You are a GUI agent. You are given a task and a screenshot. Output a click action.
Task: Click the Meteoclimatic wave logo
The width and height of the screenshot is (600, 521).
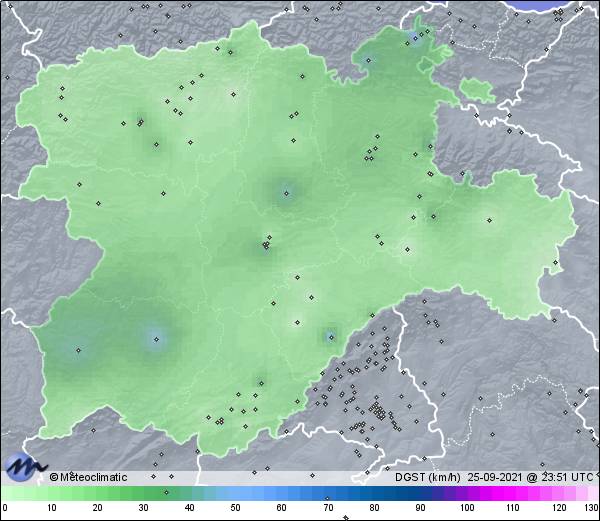[x=25, y=467]
